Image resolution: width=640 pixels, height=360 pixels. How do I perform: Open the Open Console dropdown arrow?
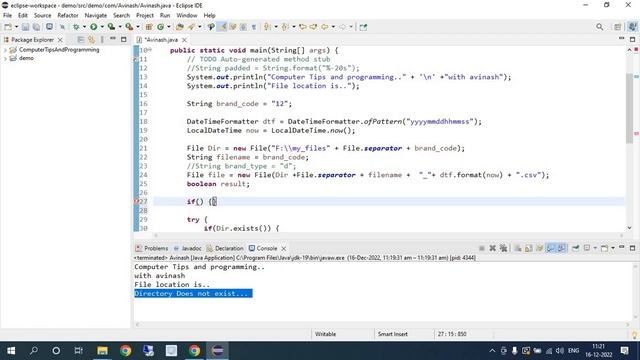pos(613,248)
